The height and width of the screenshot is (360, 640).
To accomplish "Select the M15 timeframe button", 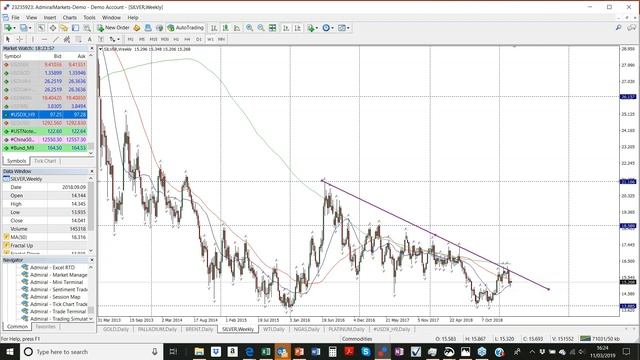I will 153,39.
